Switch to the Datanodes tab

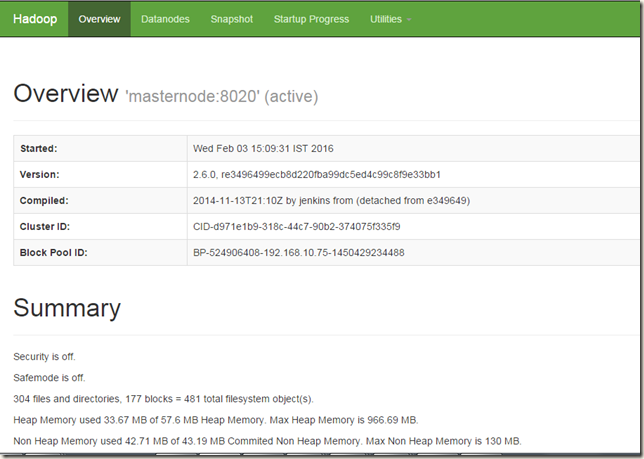[x=165, y=19]
